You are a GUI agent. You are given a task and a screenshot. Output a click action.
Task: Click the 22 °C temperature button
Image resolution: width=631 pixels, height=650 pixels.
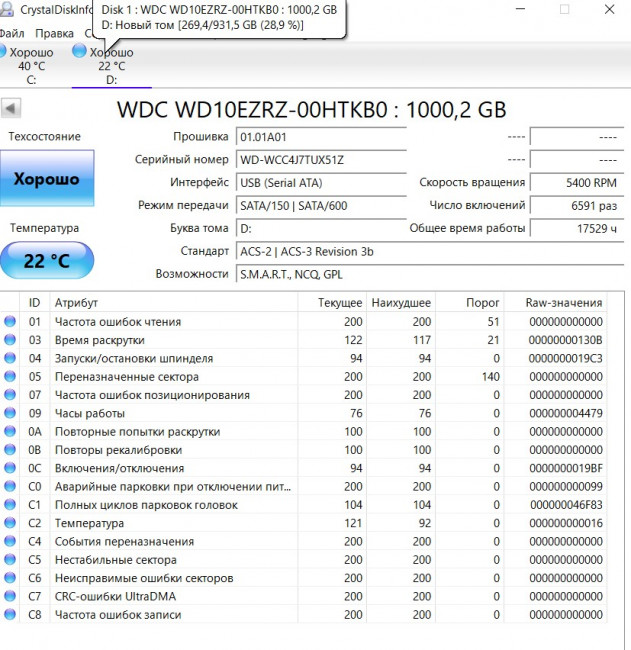tap(47, 260)
